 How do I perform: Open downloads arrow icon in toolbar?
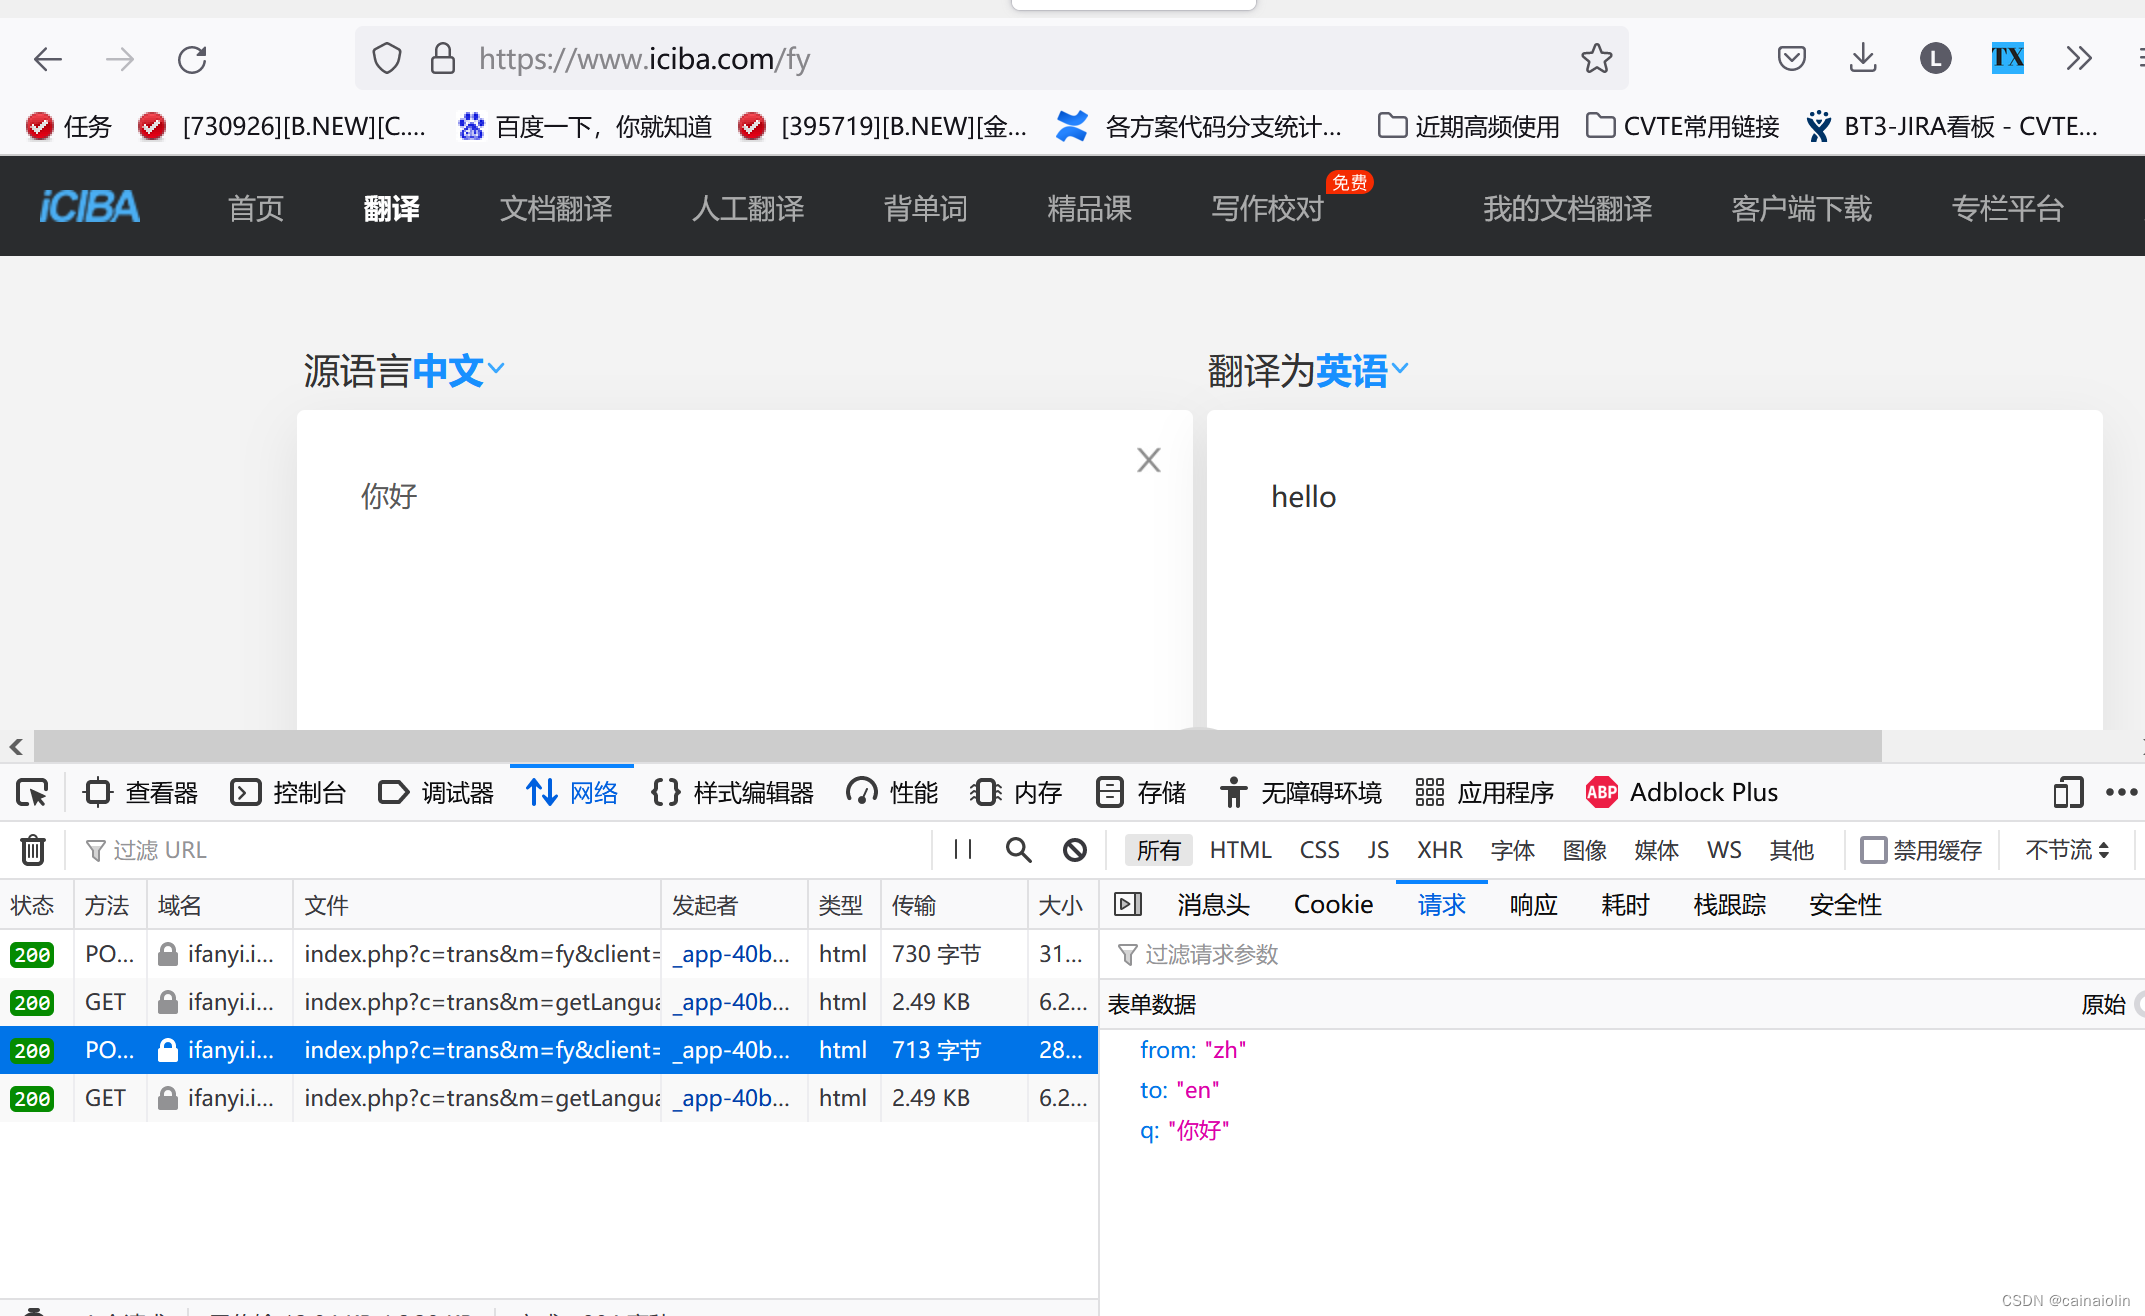point(1862,59)
